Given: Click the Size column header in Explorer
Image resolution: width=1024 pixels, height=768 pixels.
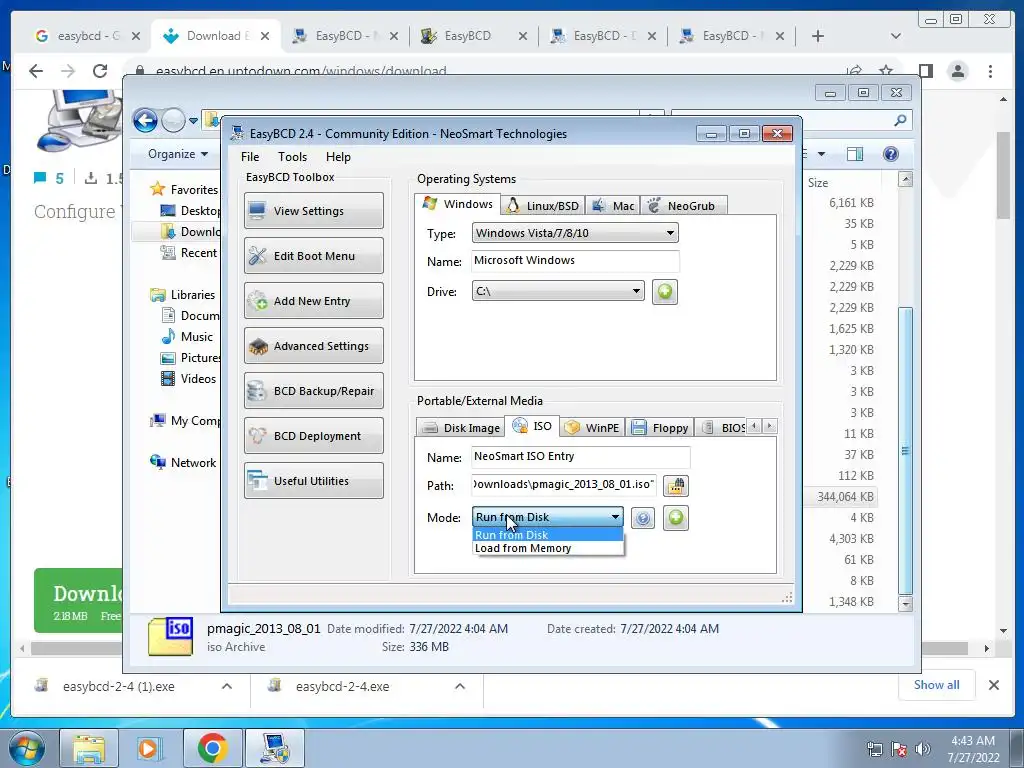Looking at the screenshot, I should [818, 183].
